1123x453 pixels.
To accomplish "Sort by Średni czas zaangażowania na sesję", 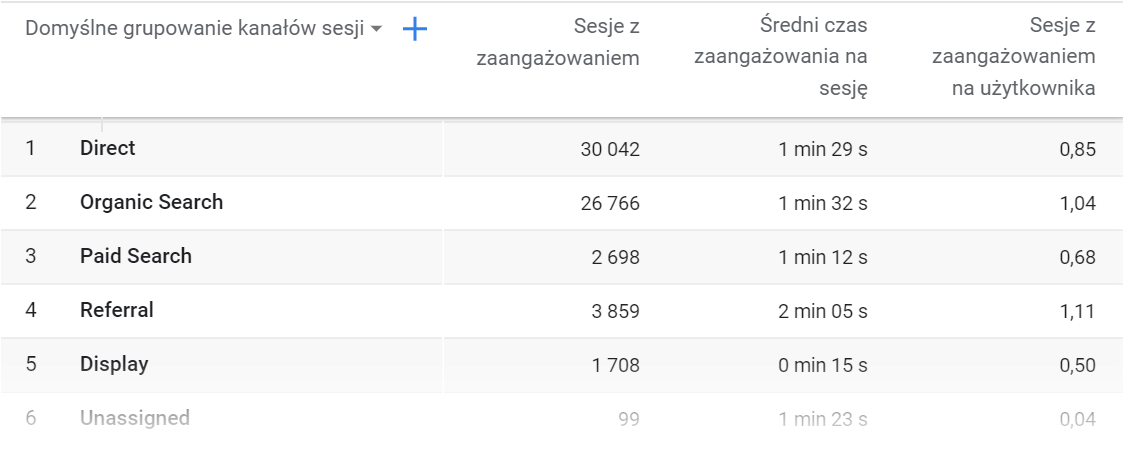I will point(782,55).
